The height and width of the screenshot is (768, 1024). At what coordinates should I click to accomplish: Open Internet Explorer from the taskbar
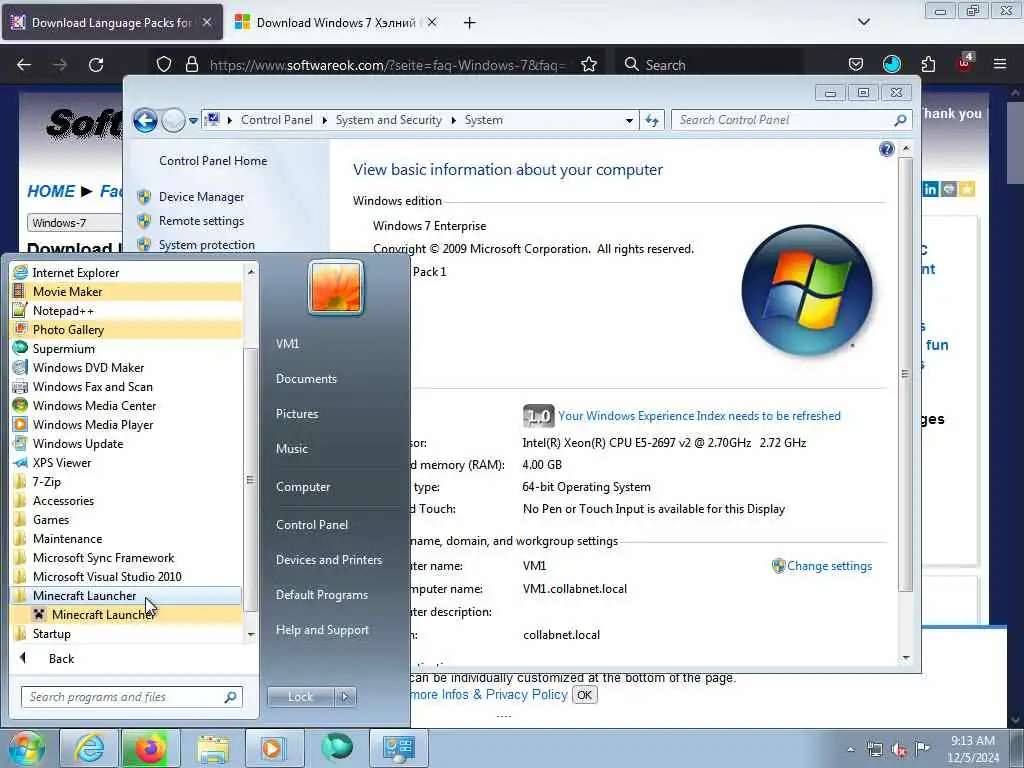(x=88, y=748)
